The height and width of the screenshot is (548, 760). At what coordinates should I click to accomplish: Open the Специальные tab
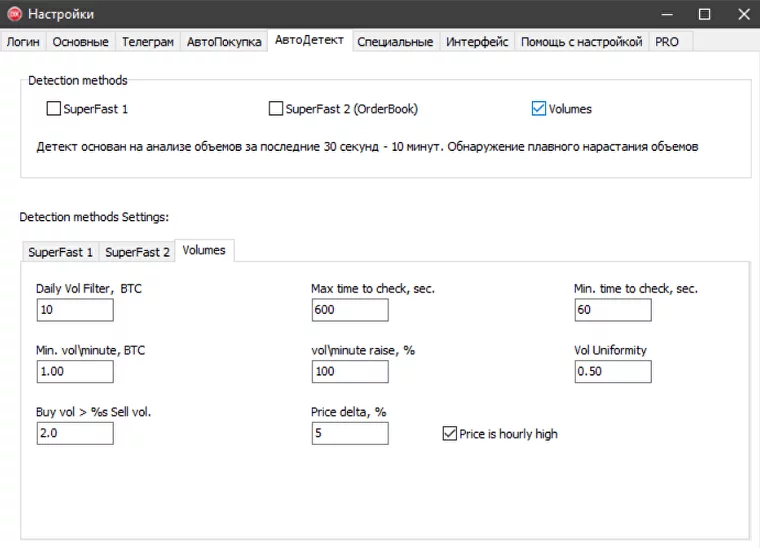395,42
